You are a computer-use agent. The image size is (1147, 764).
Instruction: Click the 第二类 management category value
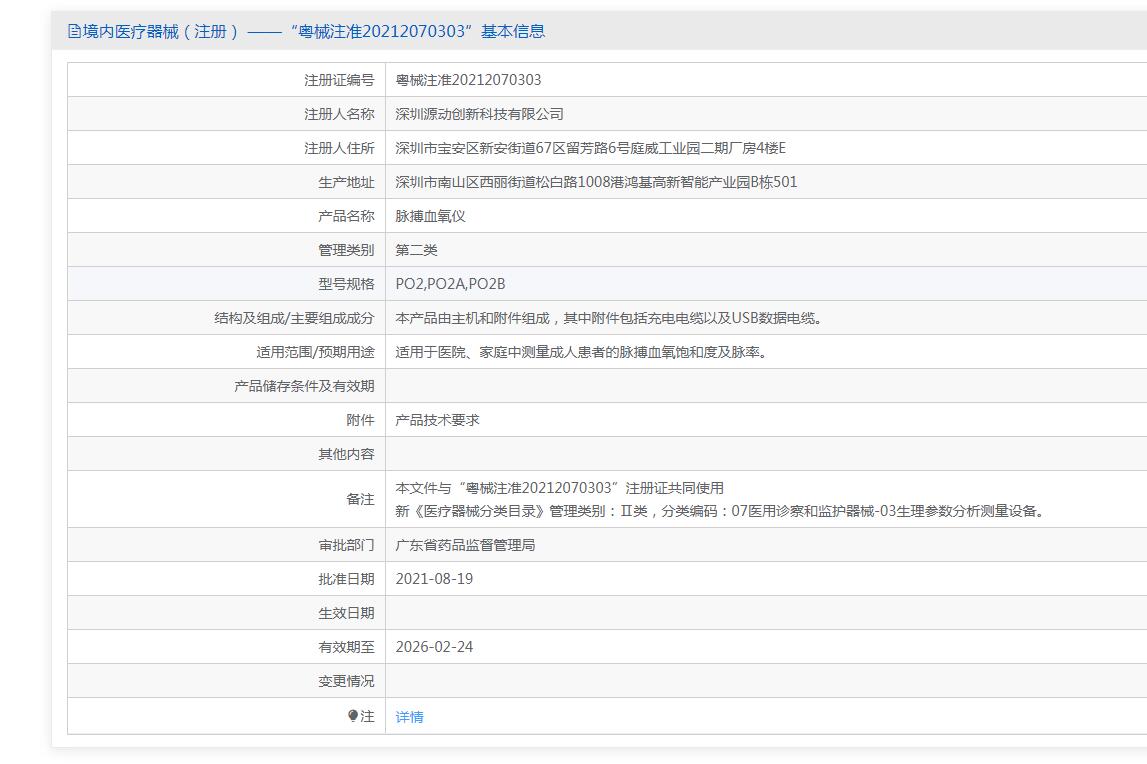point(416,250)
